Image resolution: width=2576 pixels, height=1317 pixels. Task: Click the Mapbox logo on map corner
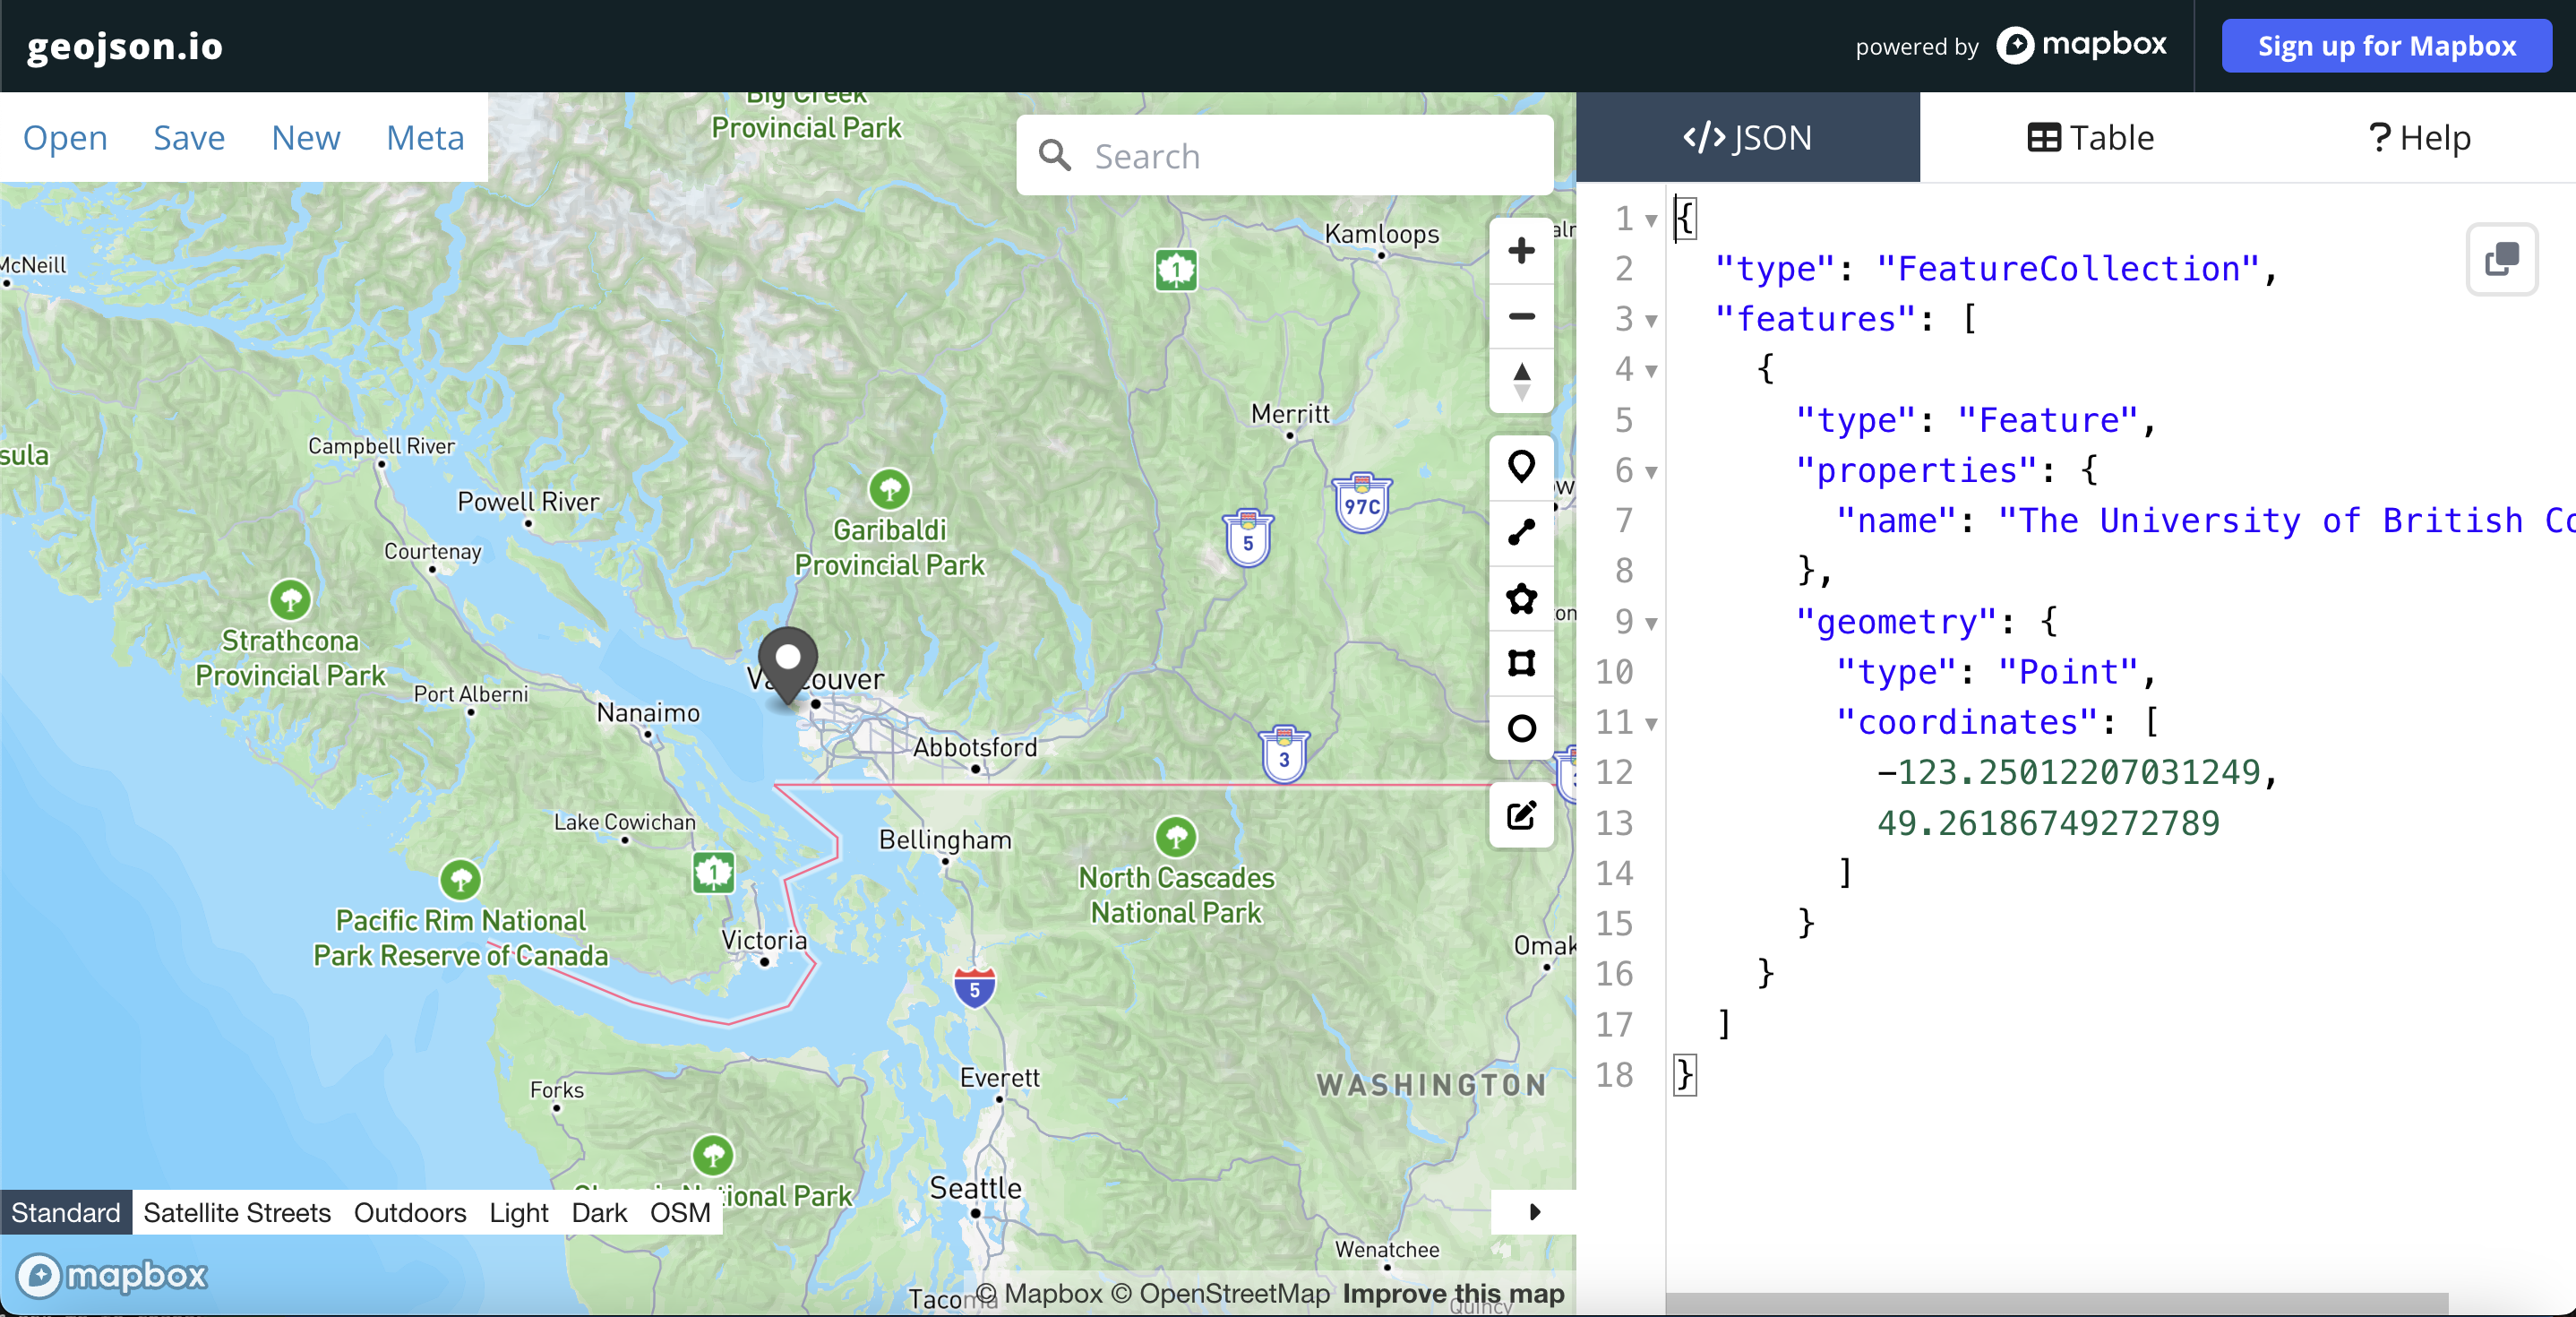point(112,1276)
